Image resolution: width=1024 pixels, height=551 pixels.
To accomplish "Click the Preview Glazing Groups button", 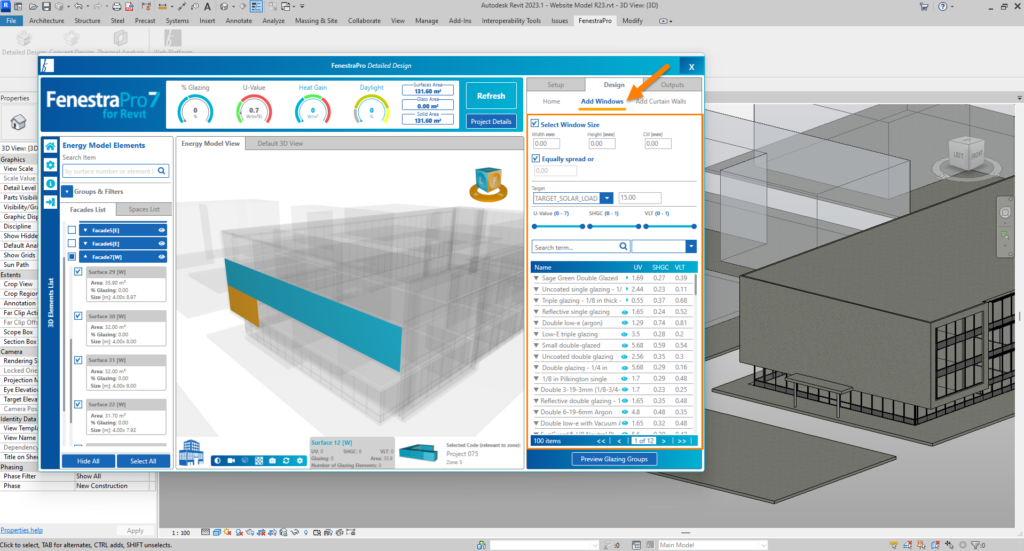I will (x=614, y=459).
